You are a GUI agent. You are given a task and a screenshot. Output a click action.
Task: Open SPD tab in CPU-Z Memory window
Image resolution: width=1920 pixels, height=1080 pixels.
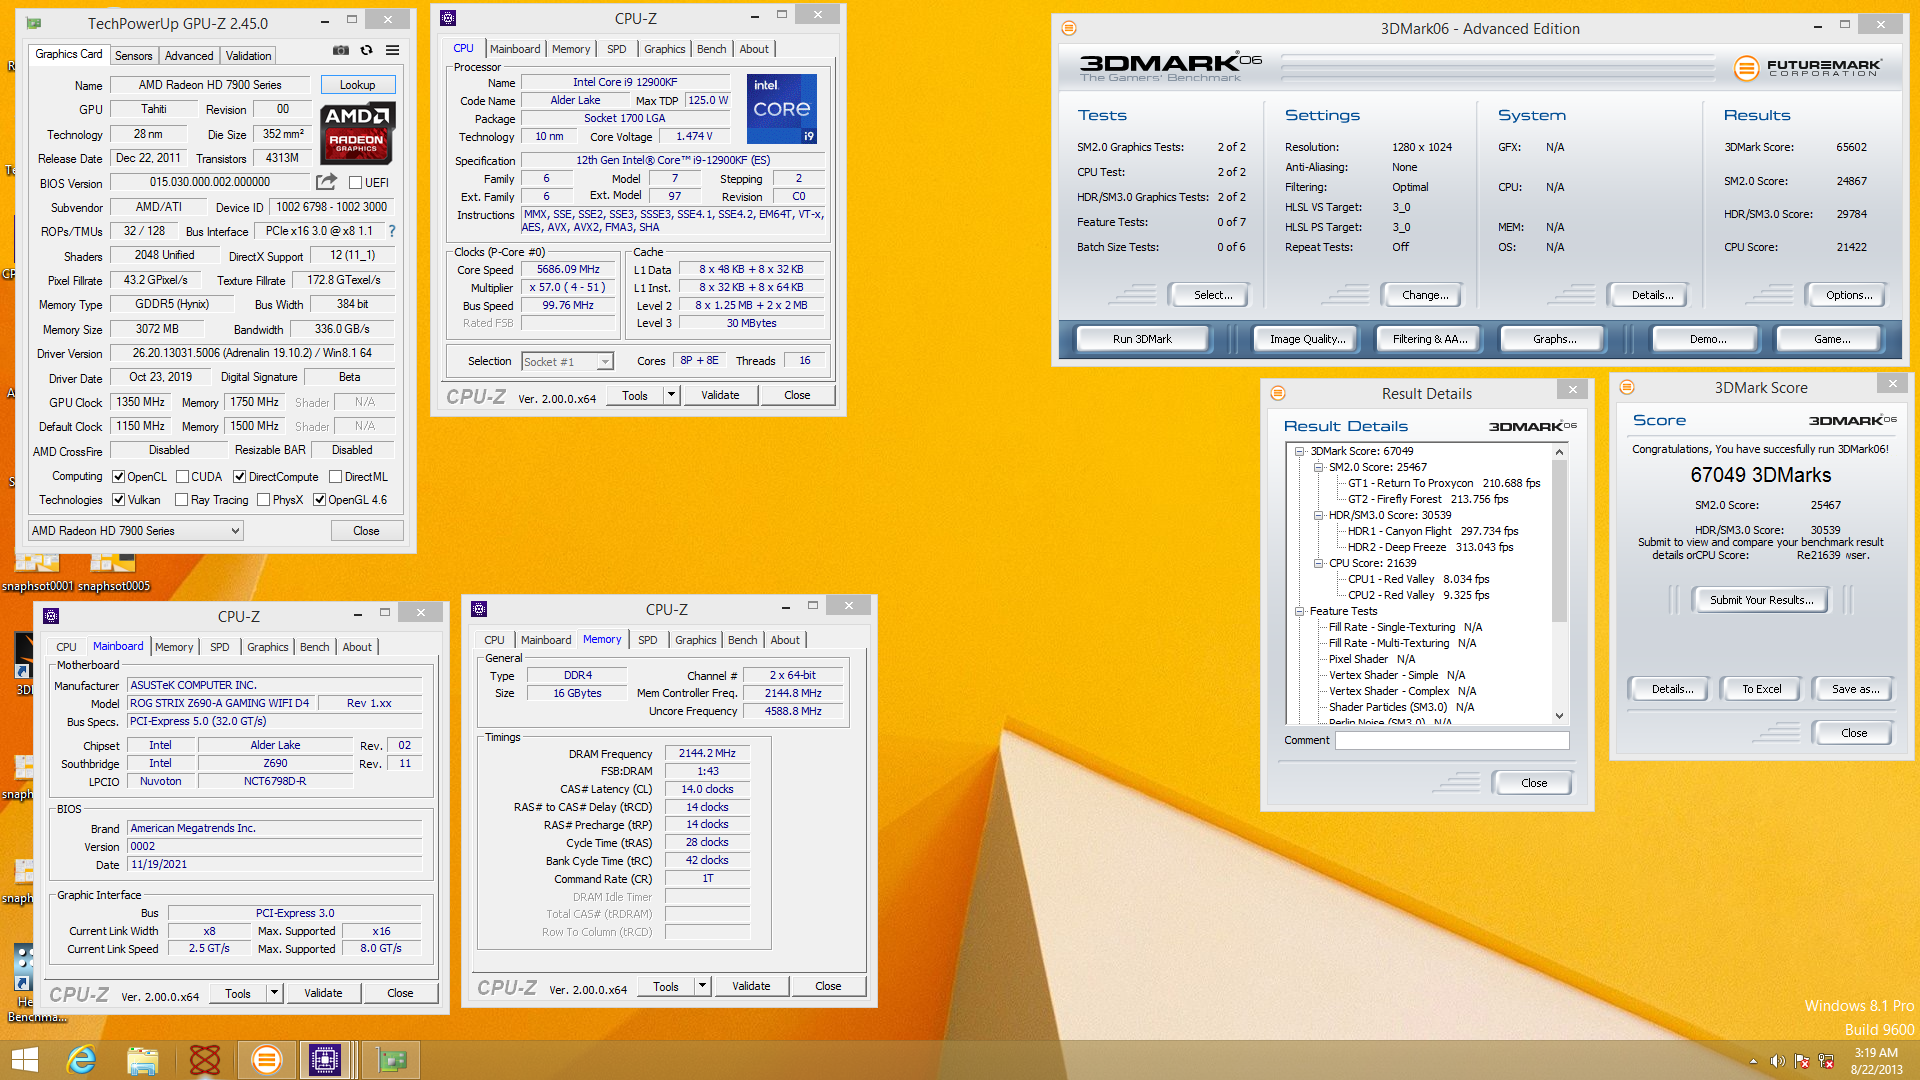coord(648,640)
